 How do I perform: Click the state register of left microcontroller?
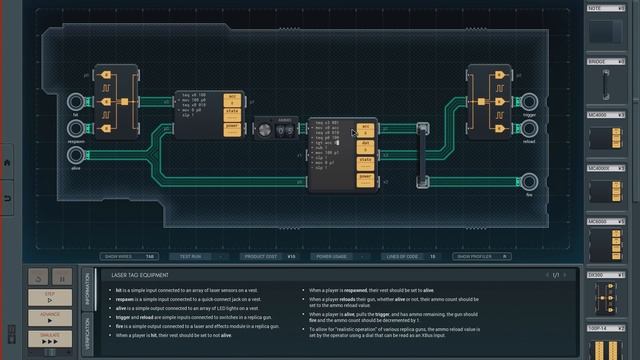pos(232,115)
